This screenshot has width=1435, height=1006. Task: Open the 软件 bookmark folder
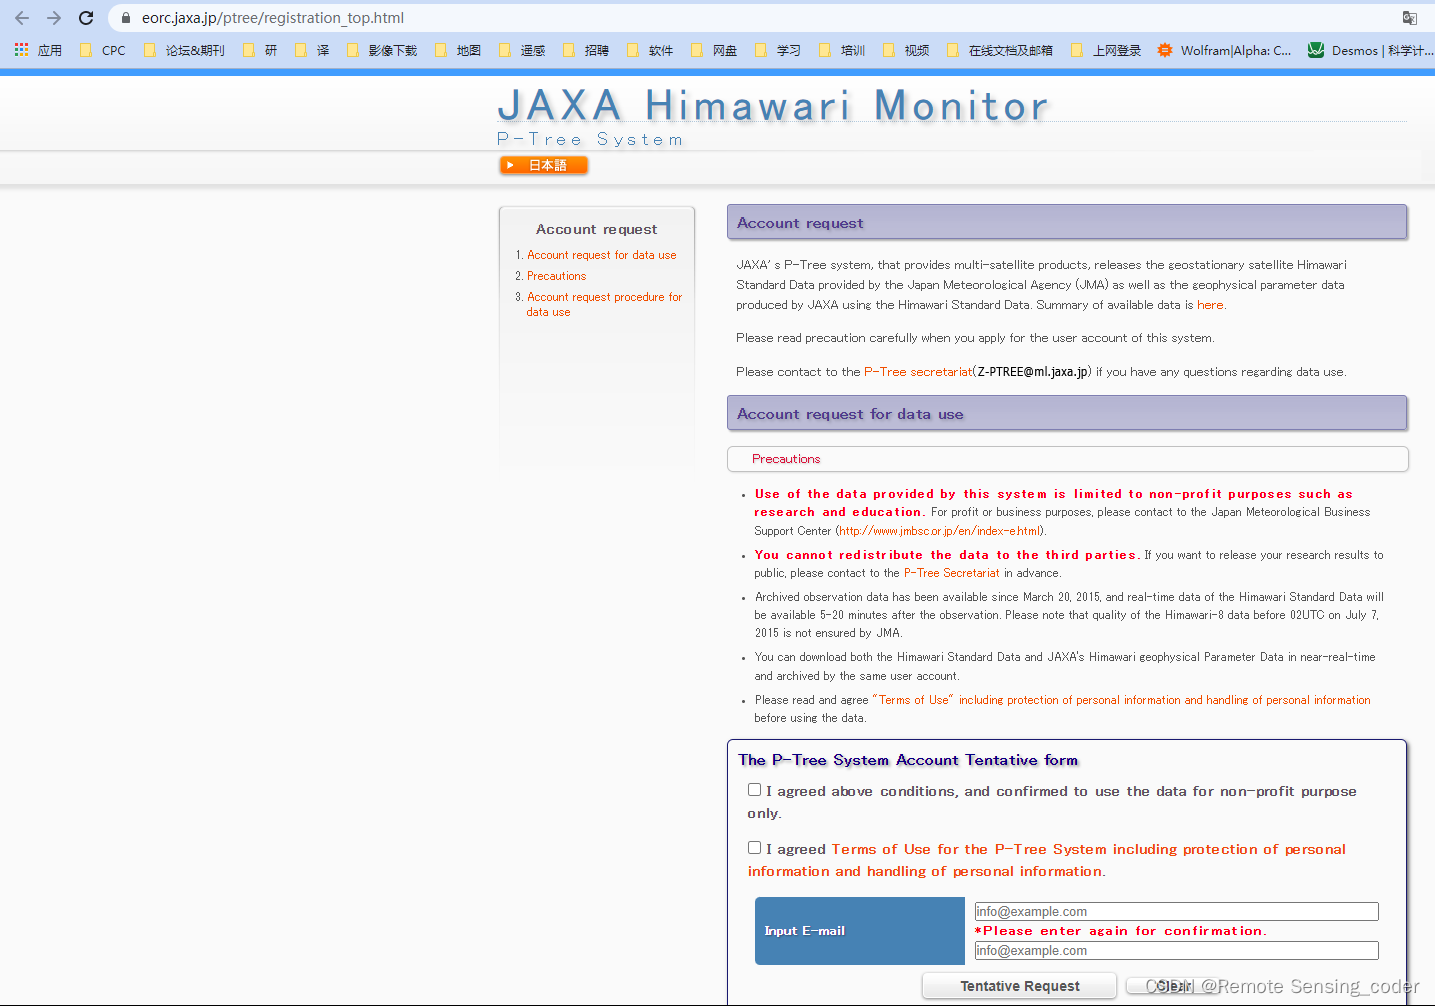650,50
